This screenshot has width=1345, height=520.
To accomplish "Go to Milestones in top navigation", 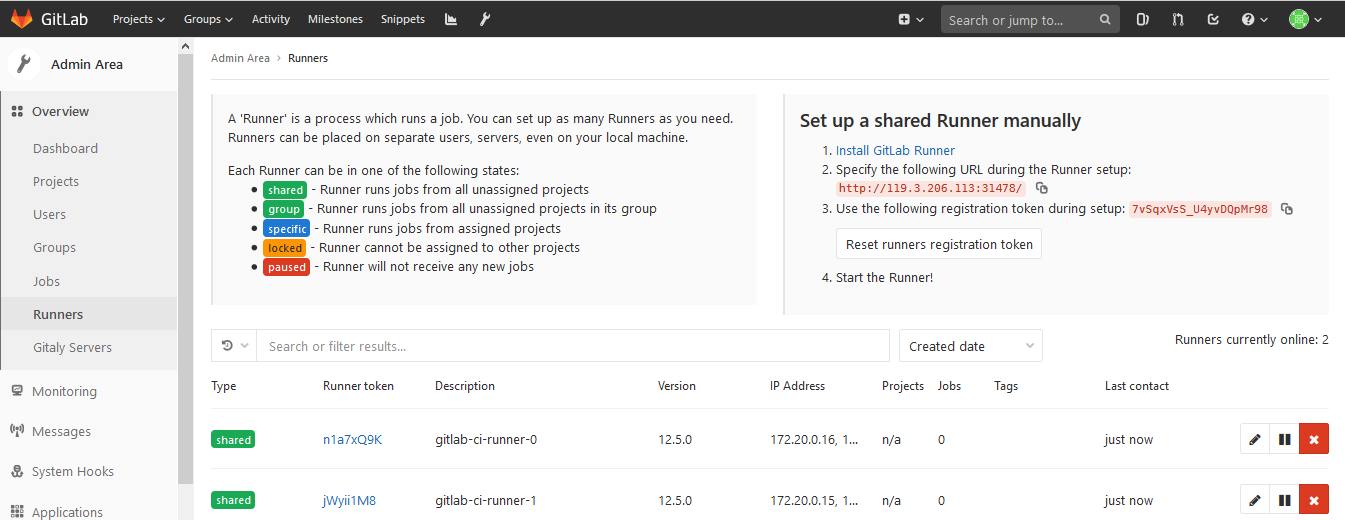I will pos(336,19).
